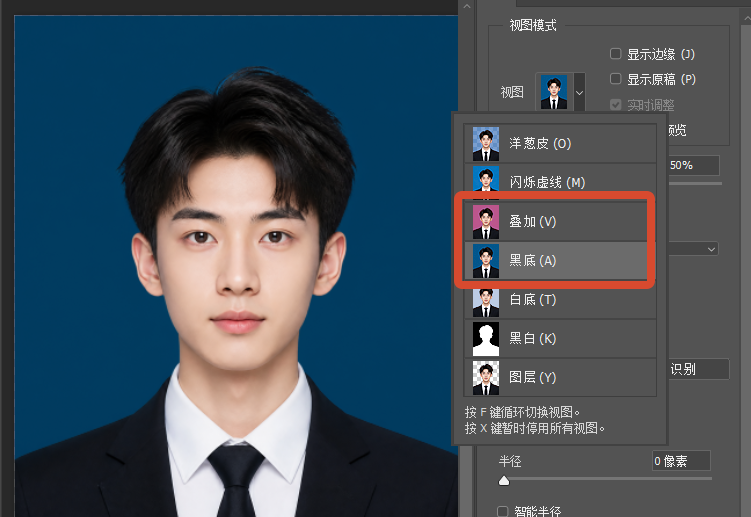
Task: Click the 半径 value field showing 0 像素
Action: tap(681, 461)
